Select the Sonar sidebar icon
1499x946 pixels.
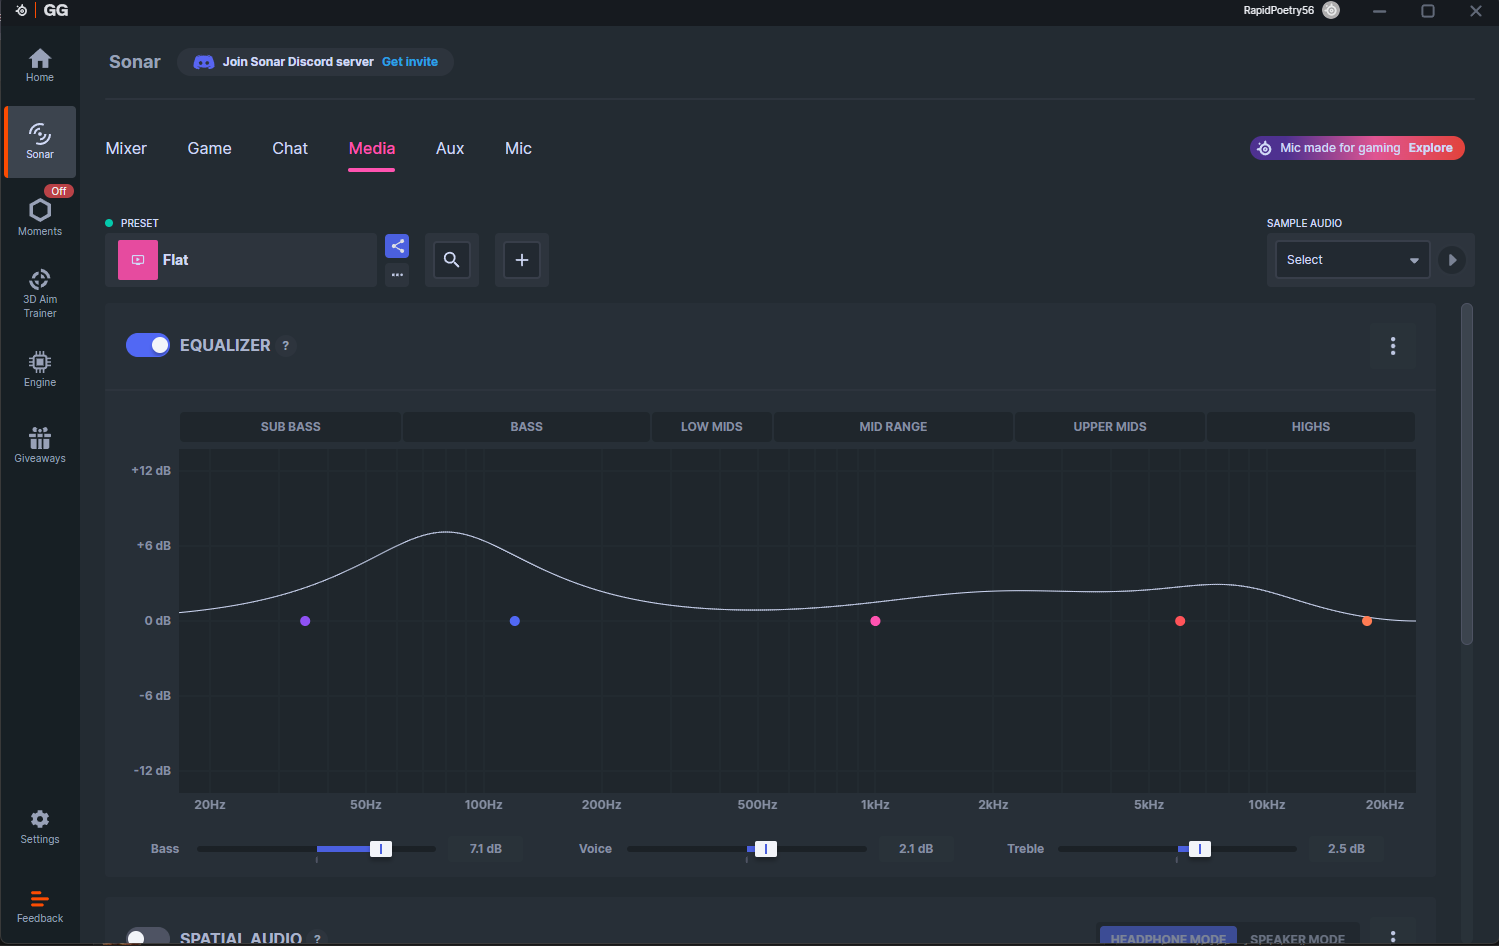click(40, 141)
